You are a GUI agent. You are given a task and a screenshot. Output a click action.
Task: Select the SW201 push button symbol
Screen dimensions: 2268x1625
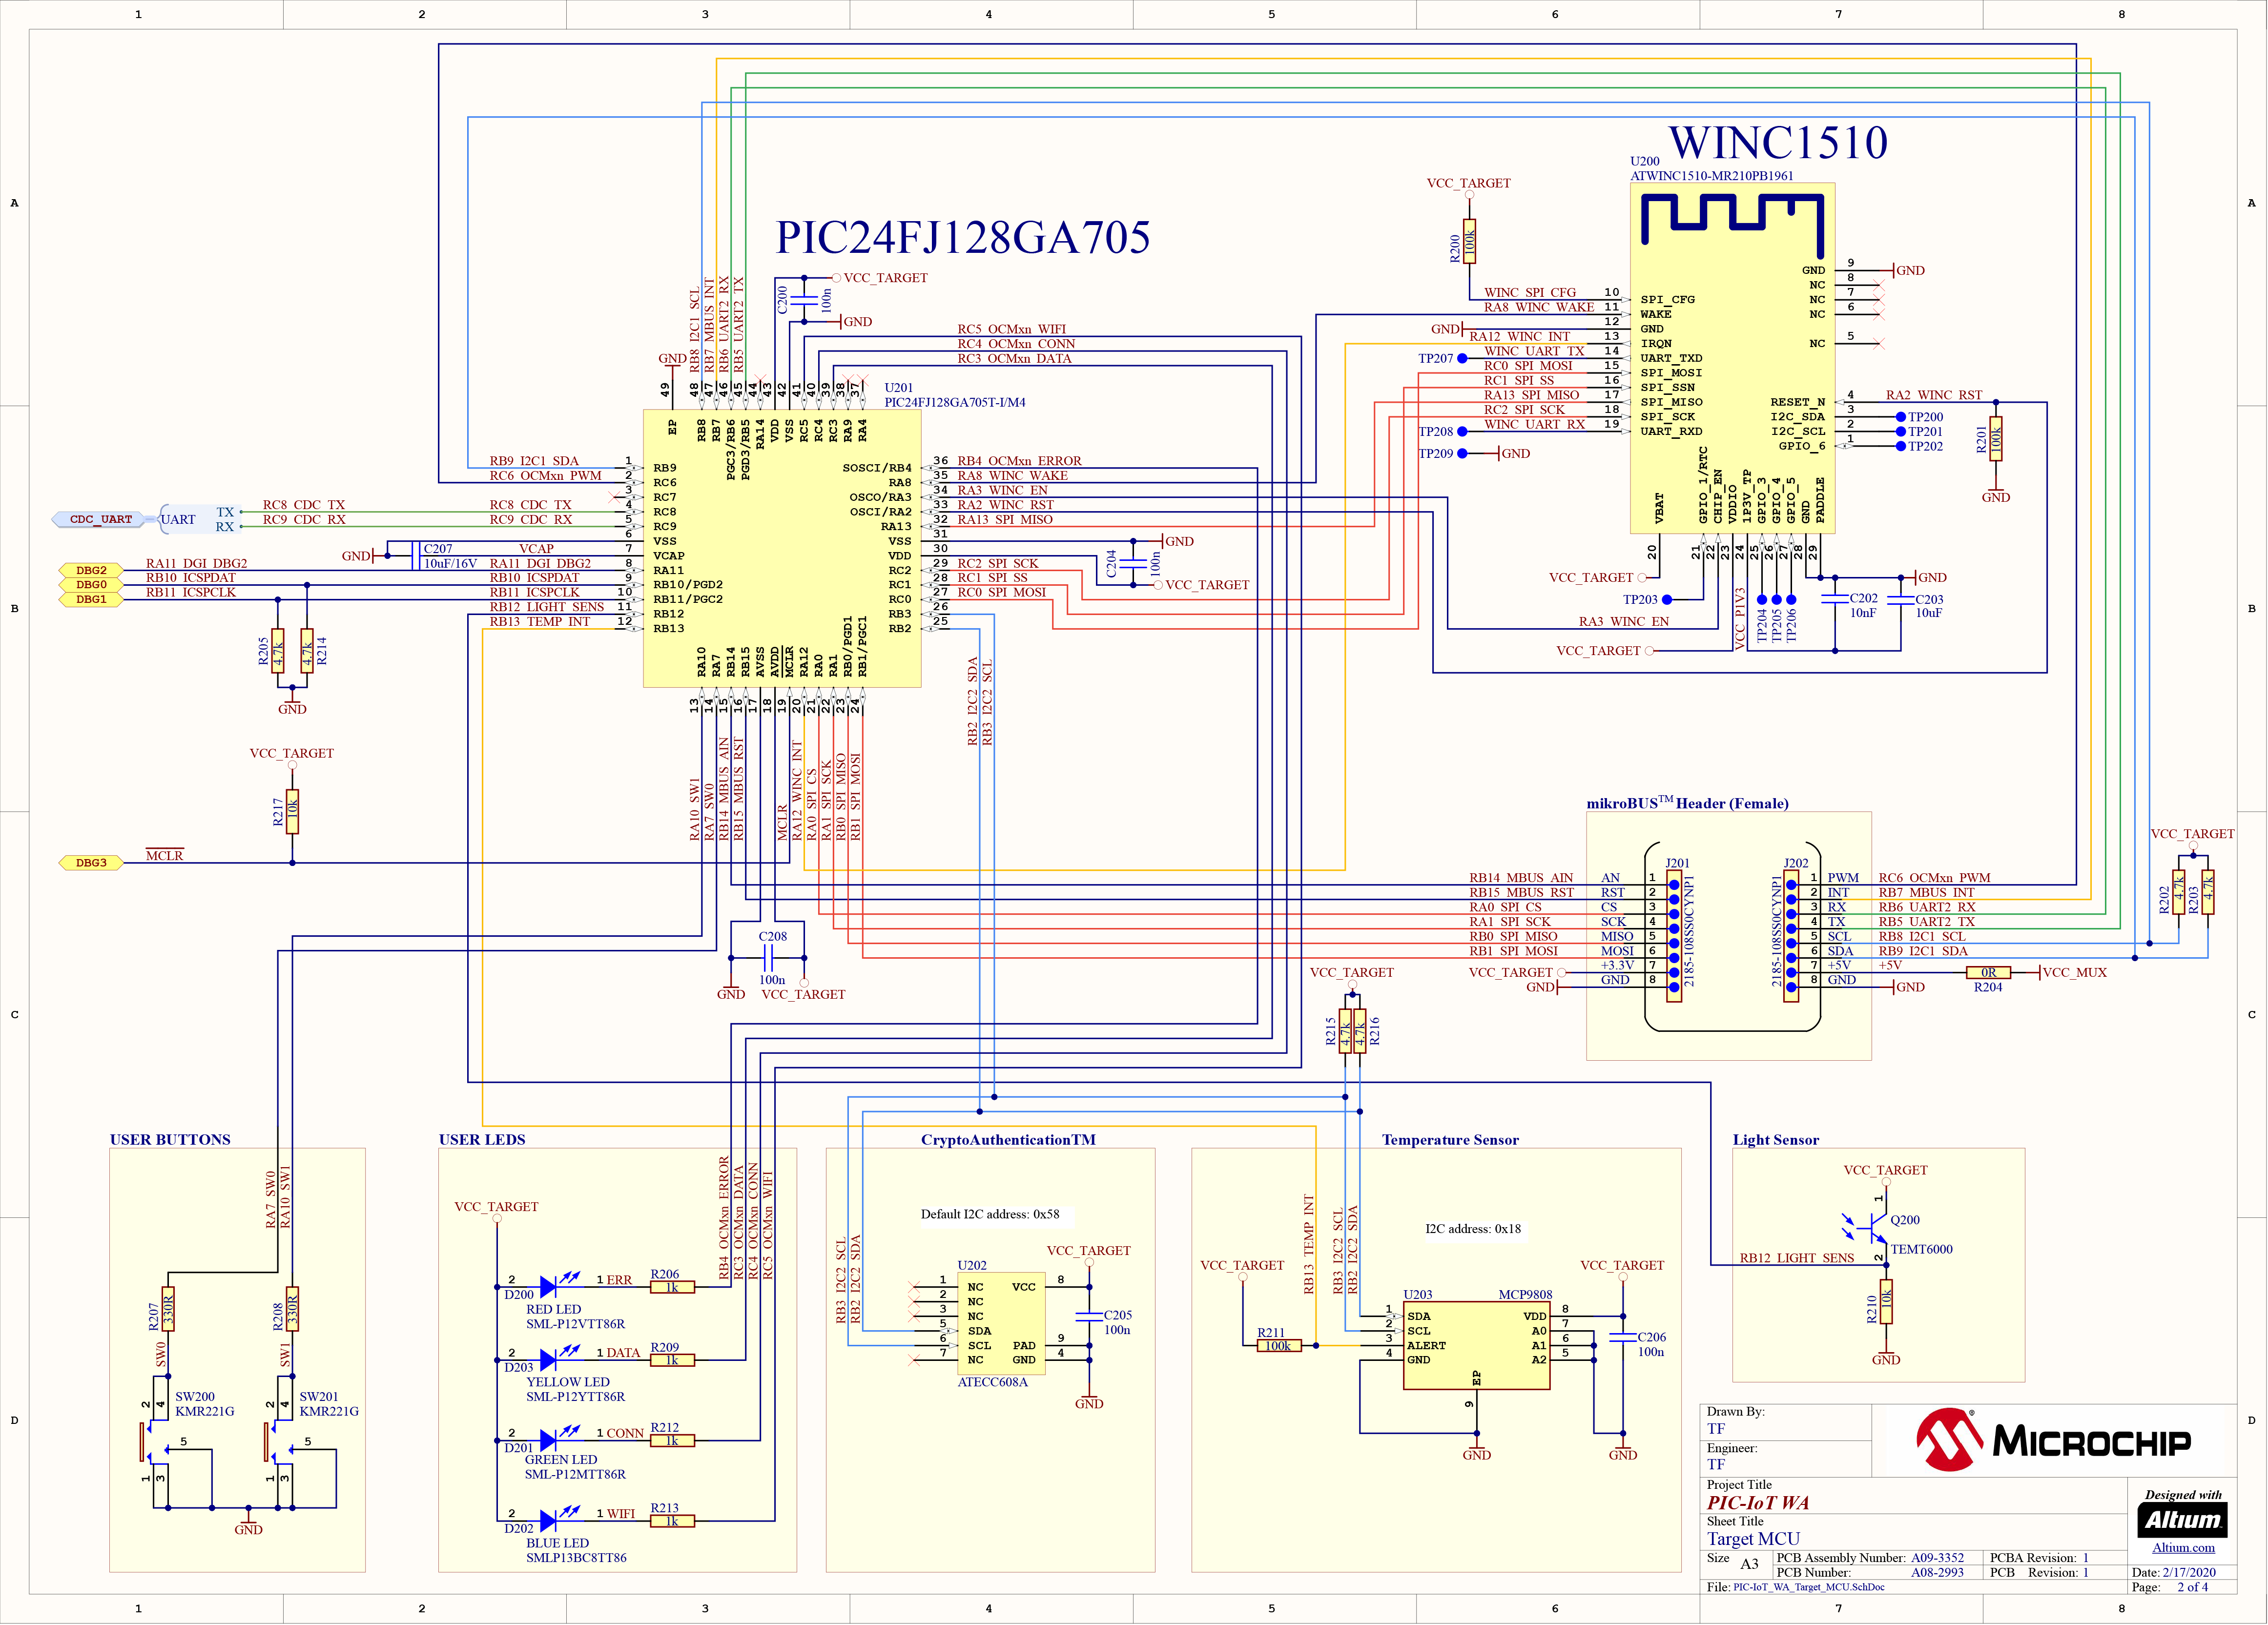(279, 1442)
